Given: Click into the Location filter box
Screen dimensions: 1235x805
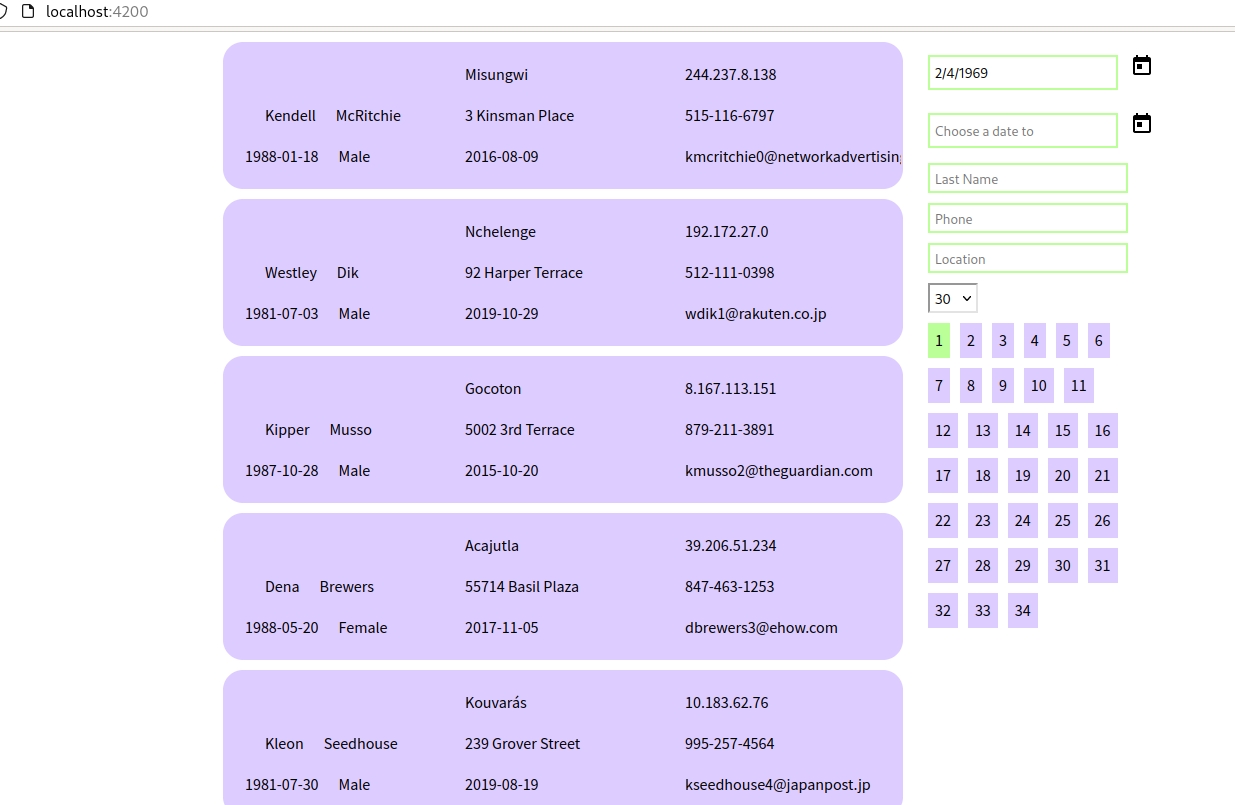Looking at the screenshot, I should pyautogui.click(x=1027, y=259).
